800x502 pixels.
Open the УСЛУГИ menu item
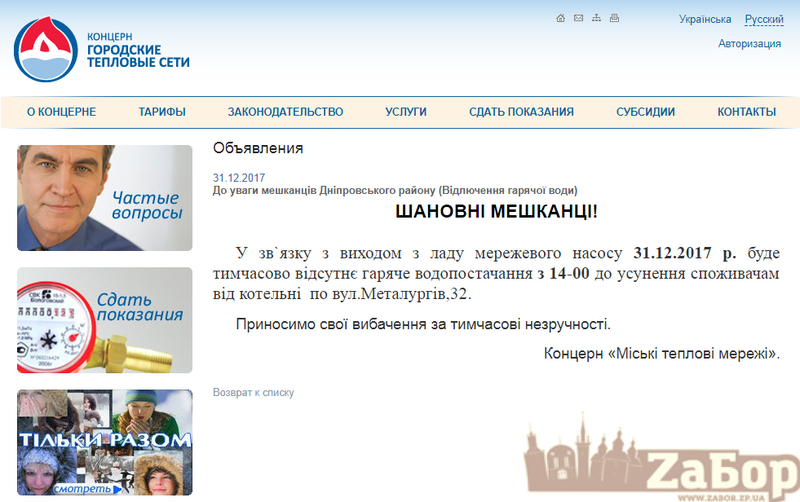tap(406, 112)
